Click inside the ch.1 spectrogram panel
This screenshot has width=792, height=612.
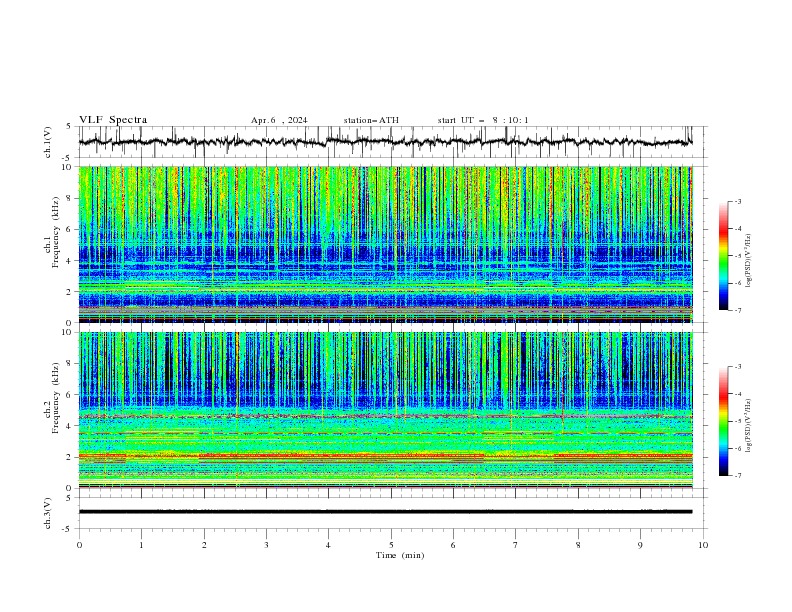(x=385, y=244)
